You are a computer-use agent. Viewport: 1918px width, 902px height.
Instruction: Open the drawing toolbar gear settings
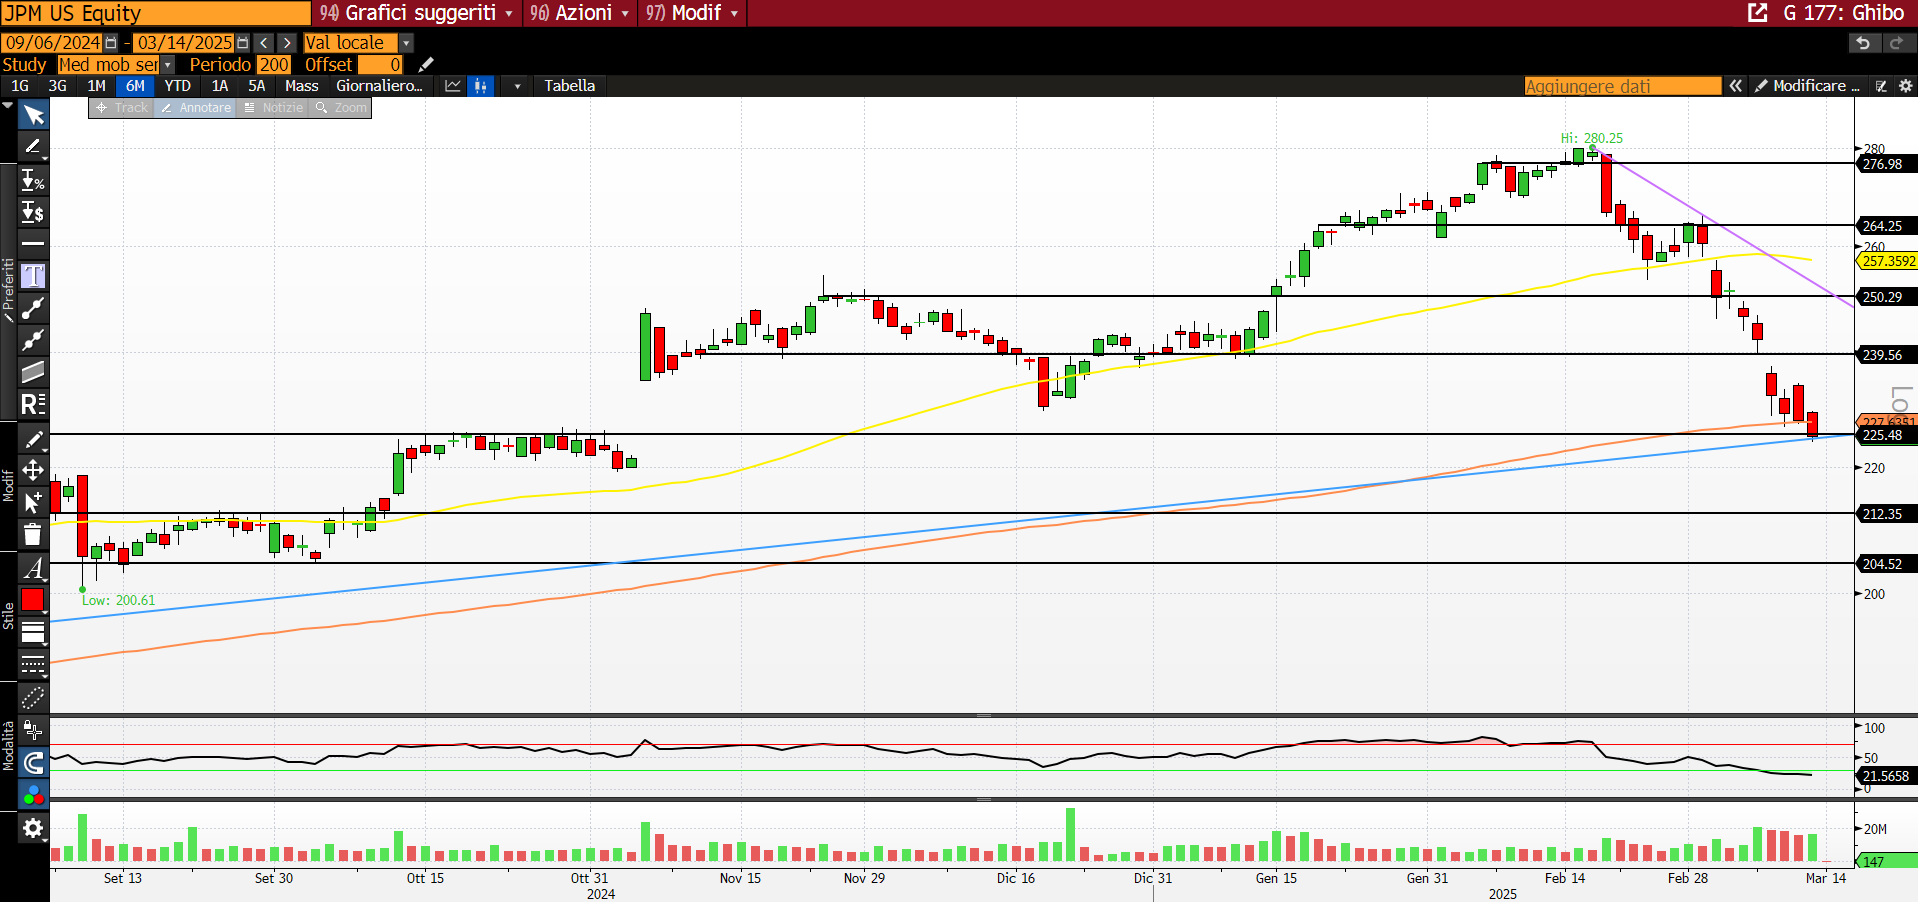[x=33, y=828]
